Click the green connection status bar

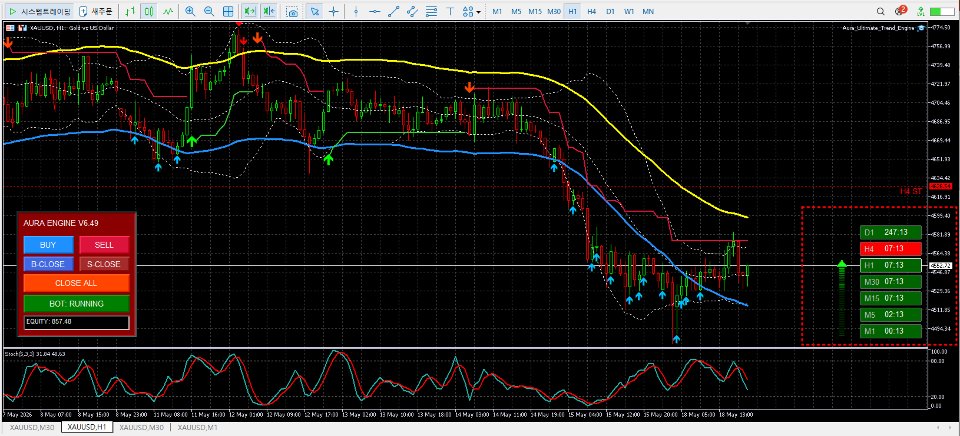(x=942, y=12)
